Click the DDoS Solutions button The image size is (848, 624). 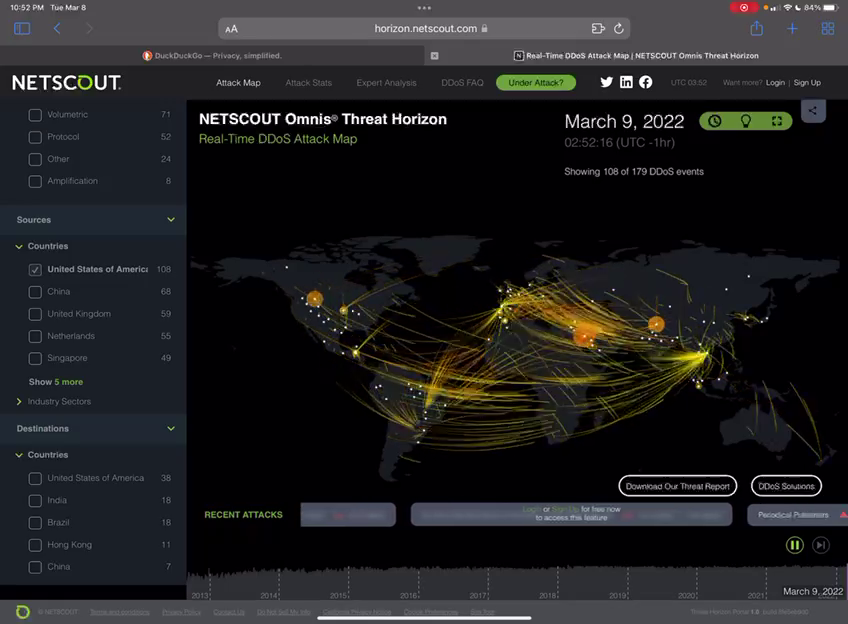[x=786, y=486]
